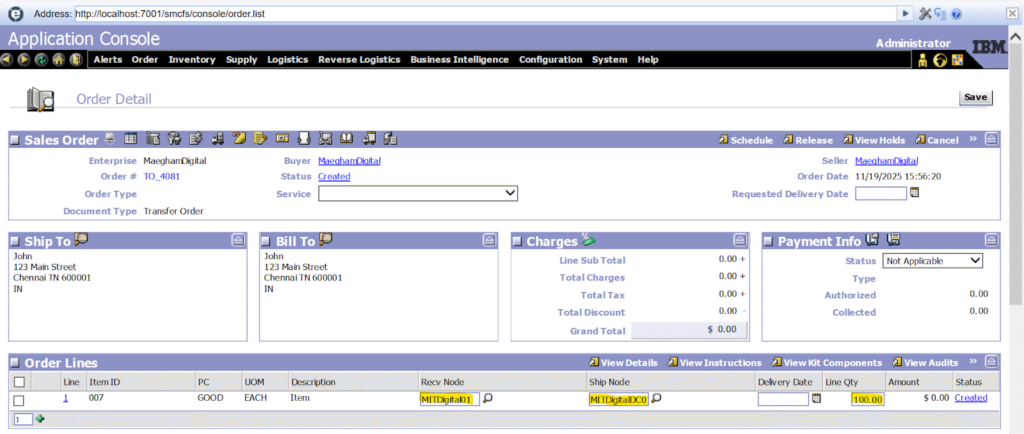Expand the Payment Status dropdown
The image size is (1024, 434).
click(932, 261)
